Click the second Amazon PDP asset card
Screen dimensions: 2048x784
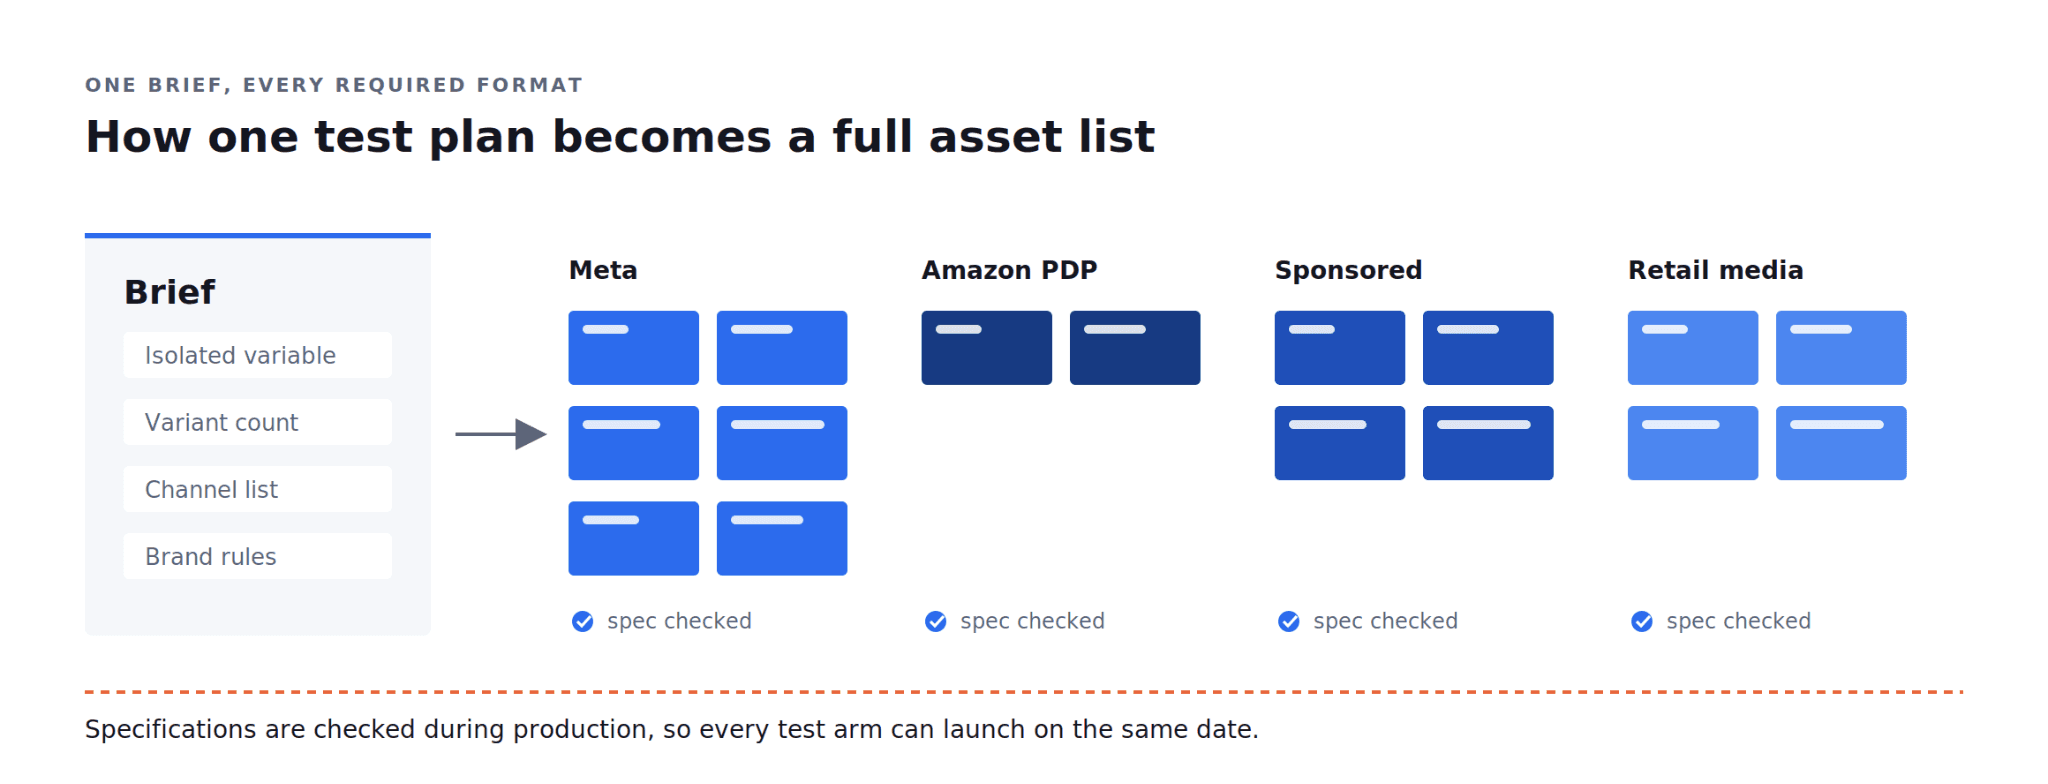[1135, 348]
